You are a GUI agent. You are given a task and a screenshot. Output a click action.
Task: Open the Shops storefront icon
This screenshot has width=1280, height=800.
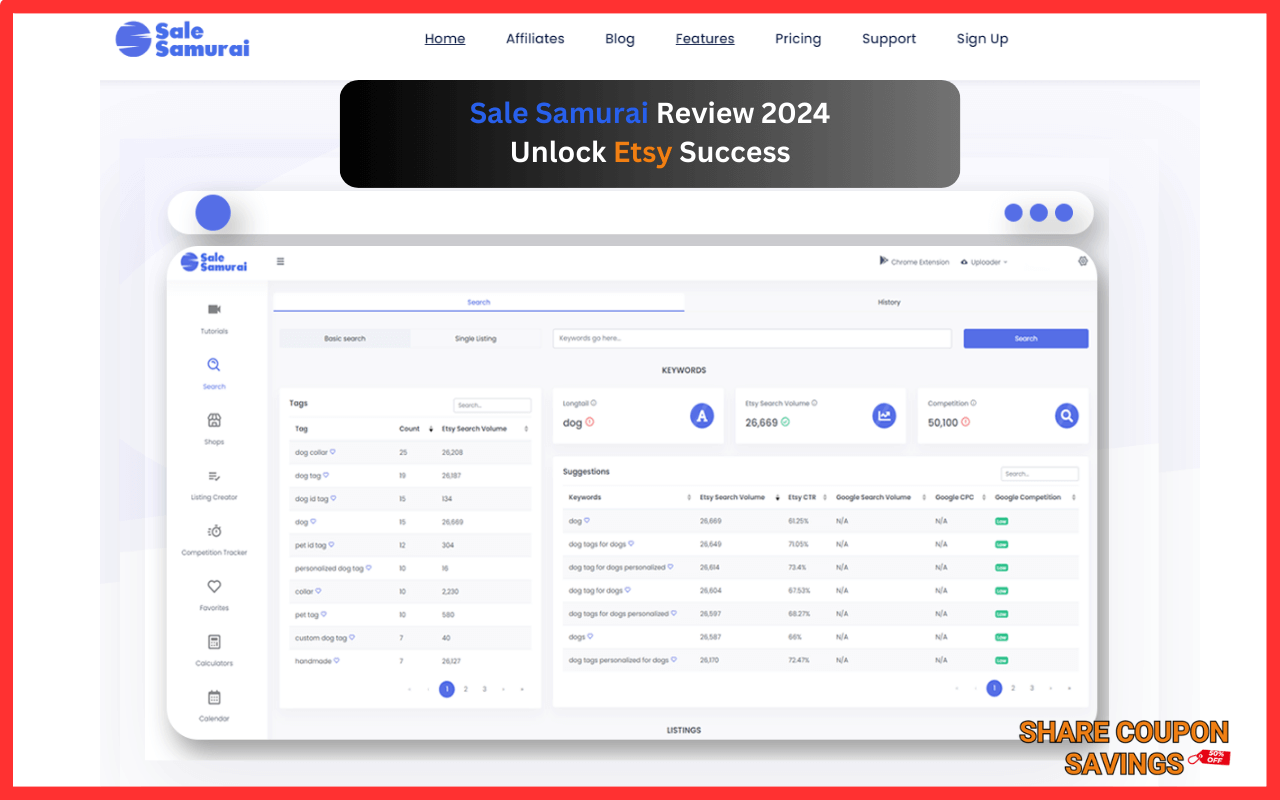(x=214, y=420)
